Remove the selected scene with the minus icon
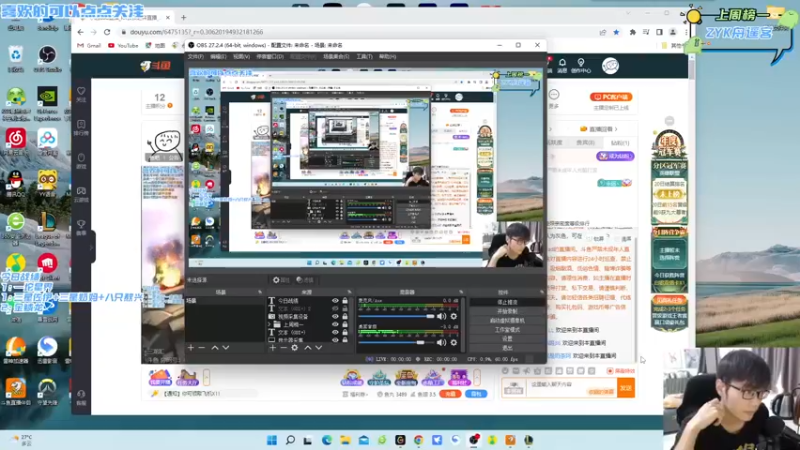Viewport: 800px width, 450px height. 202,347
